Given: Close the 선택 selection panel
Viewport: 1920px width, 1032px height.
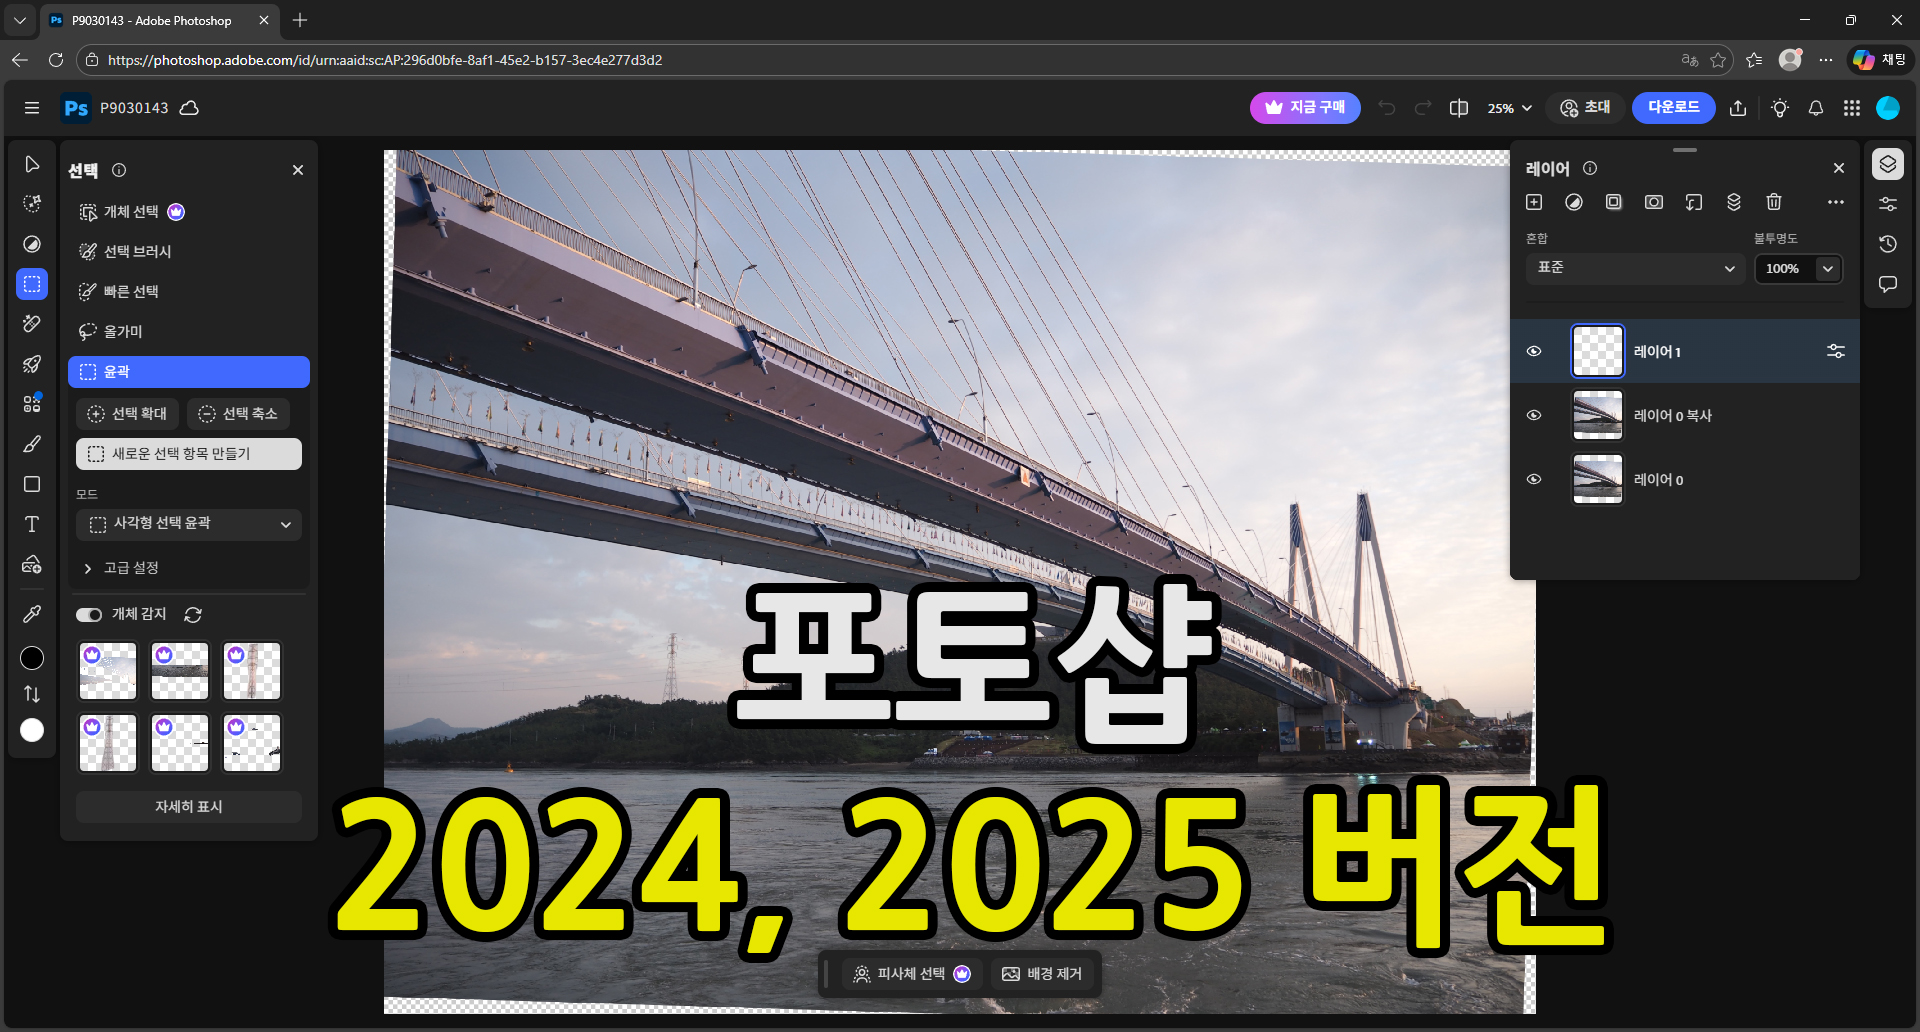Looking at the screenshot, I should click(298, 170).
